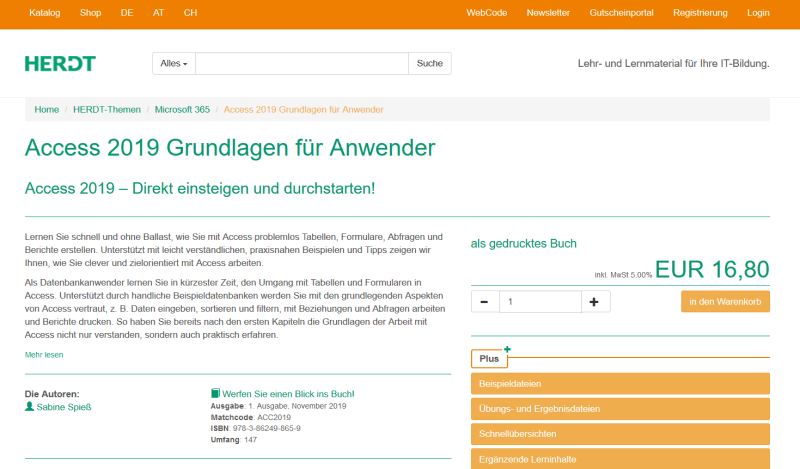Expand the Schnellübersichten section
The image size is (800, 469).
(620, 434)
